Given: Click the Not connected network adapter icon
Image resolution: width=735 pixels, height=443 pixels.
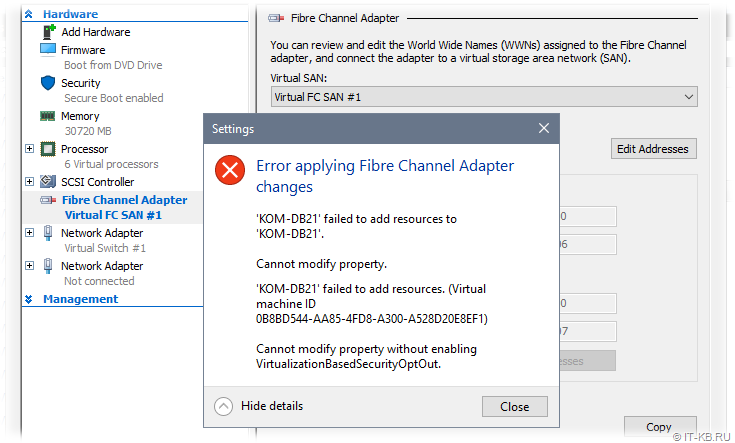Looking at the screenshot, I should pyautogui.click(x=48, y=265).
